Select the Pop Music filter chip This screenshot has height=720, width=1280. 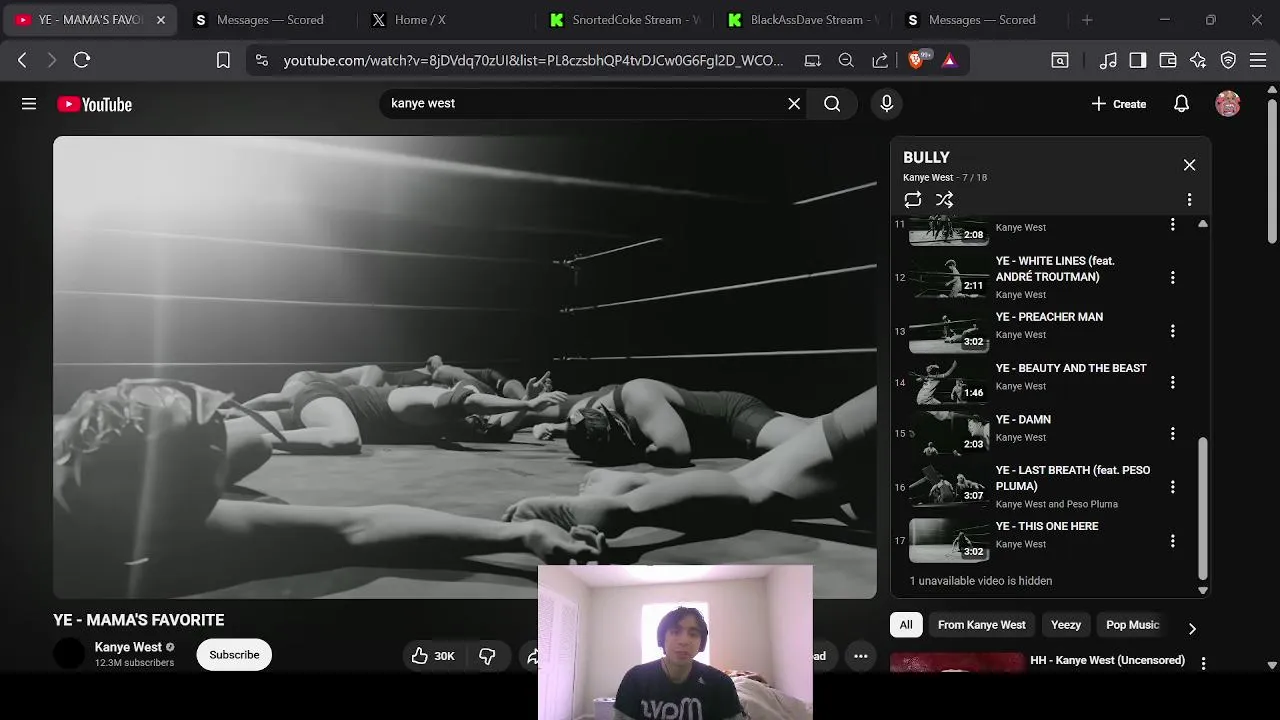pos(1132,625)
